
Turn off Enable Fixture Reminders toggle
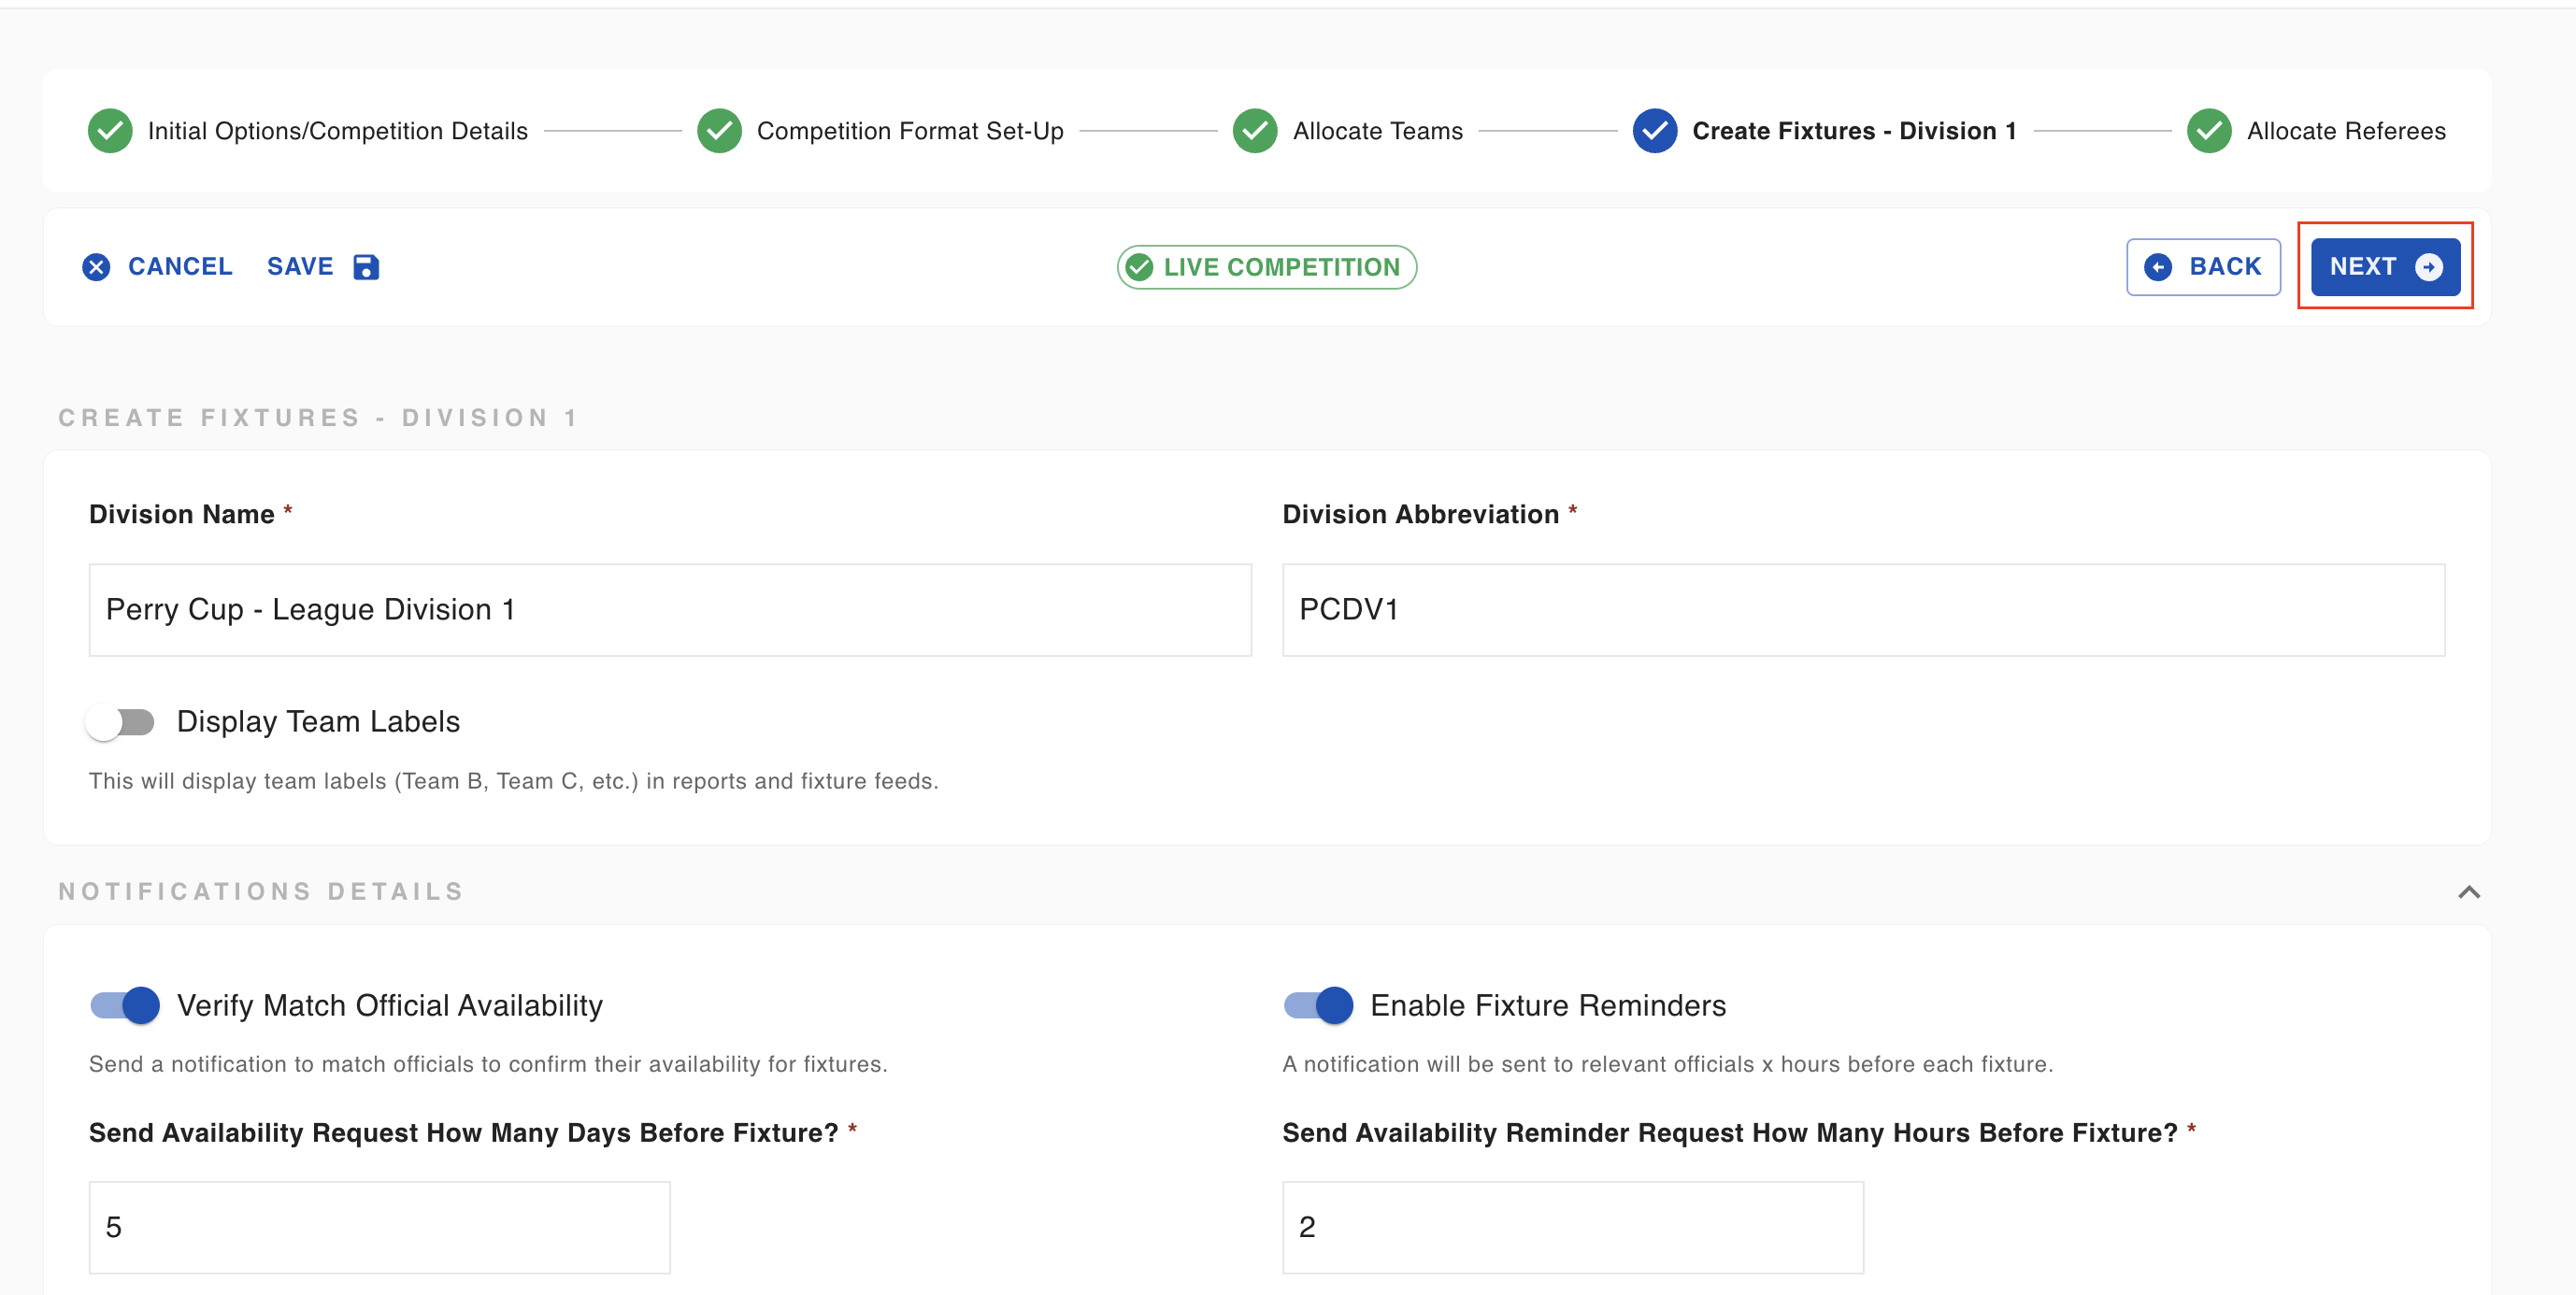[x=1318, y=1005]
